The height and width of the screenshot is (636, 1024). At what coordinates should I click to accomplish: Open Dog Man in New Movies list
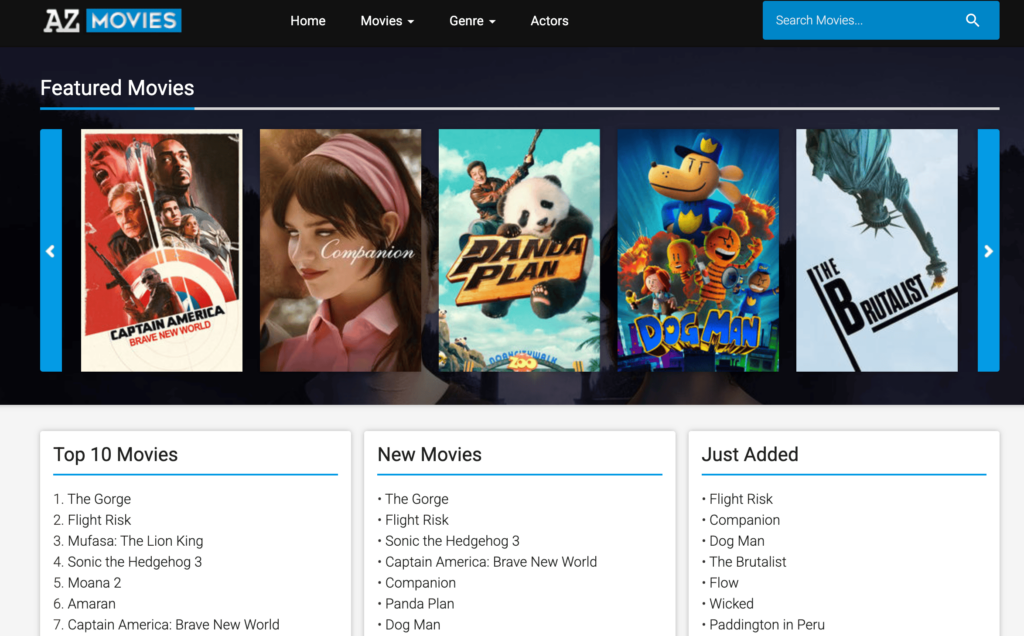(413, 624)
